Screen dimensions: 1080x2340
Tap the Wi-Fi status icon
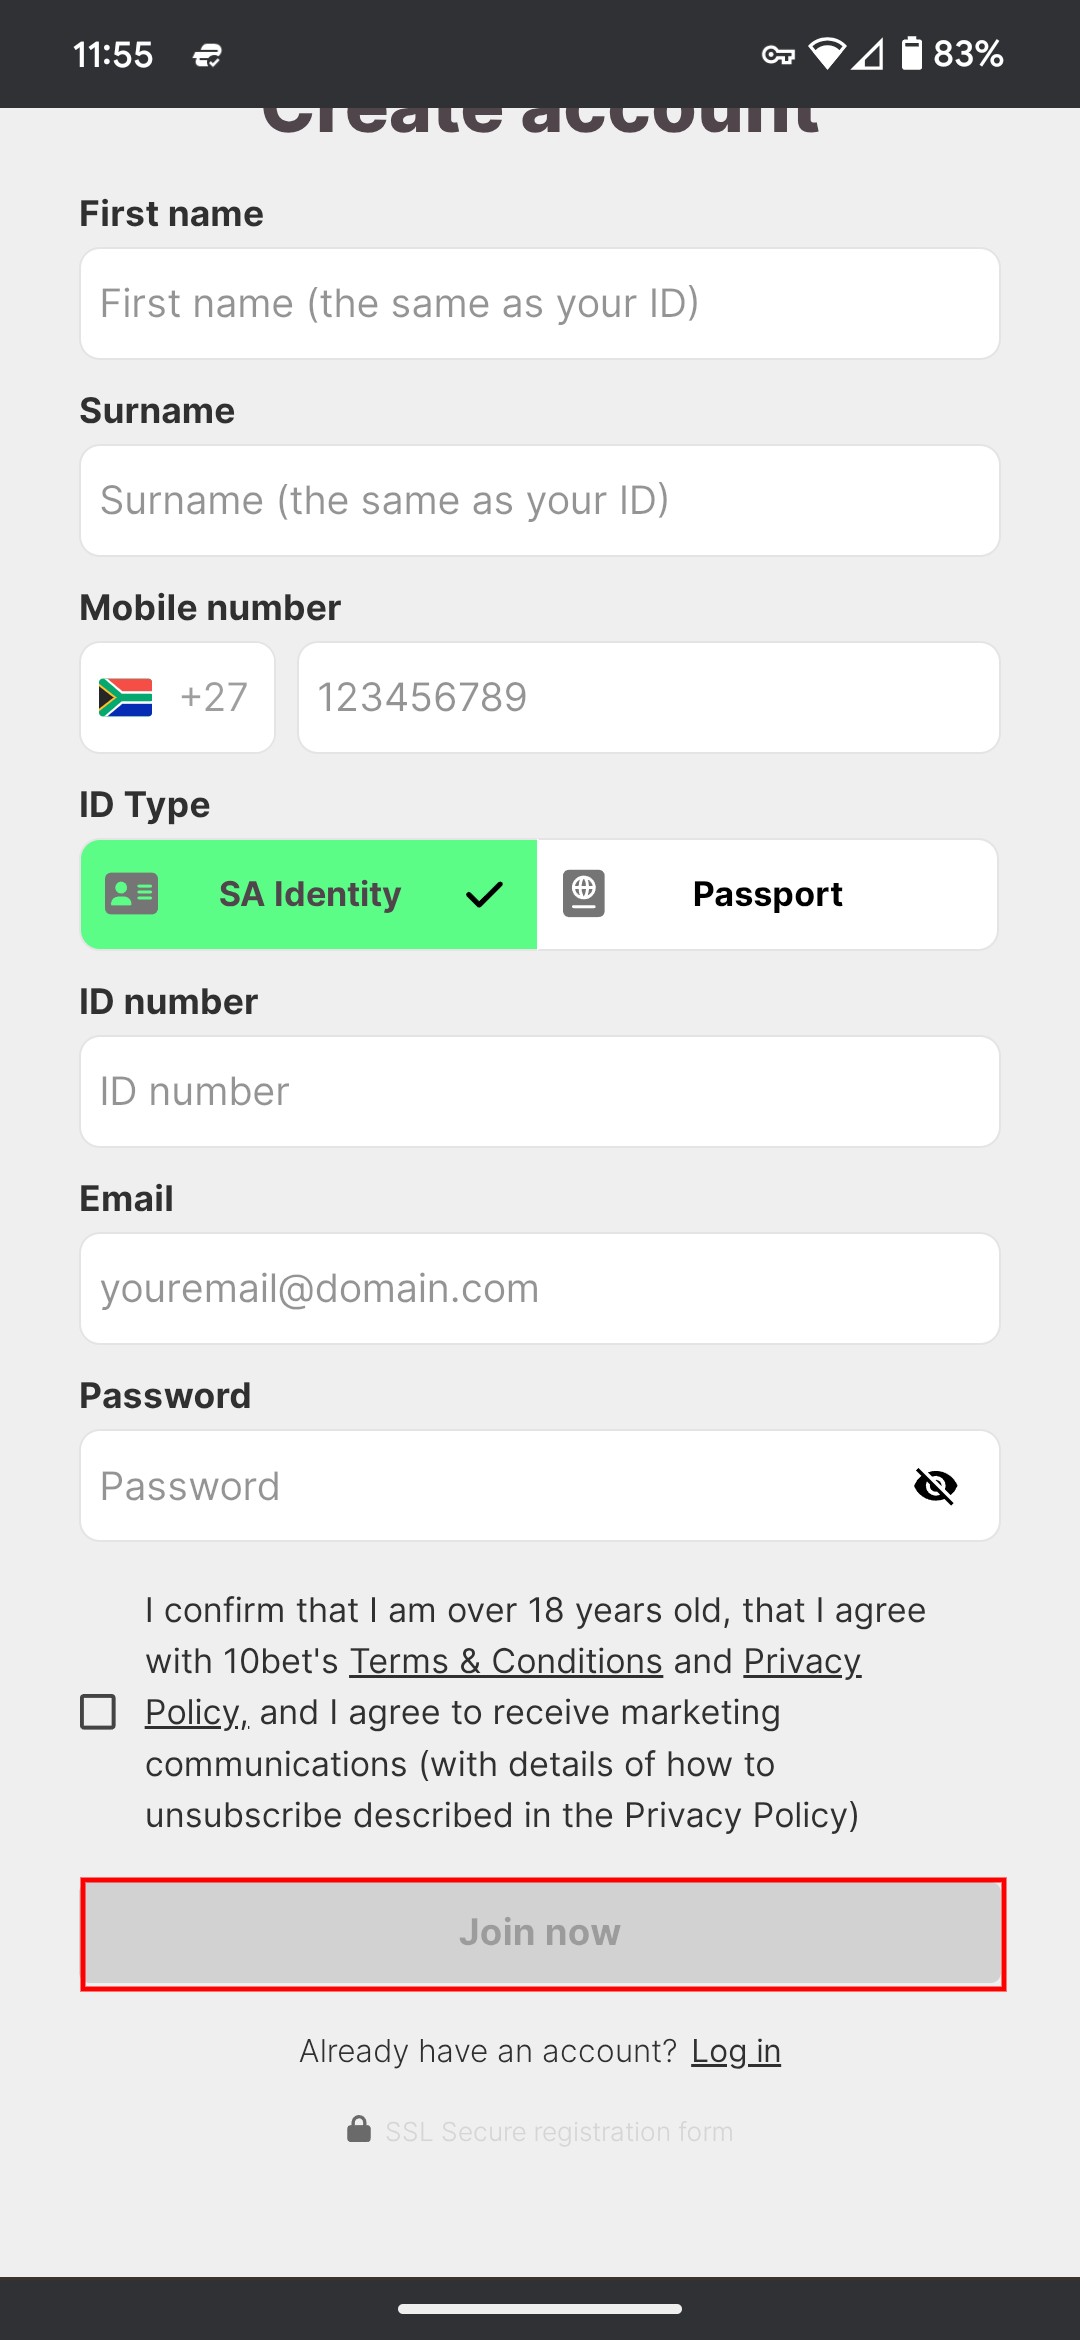pos(827,53)
